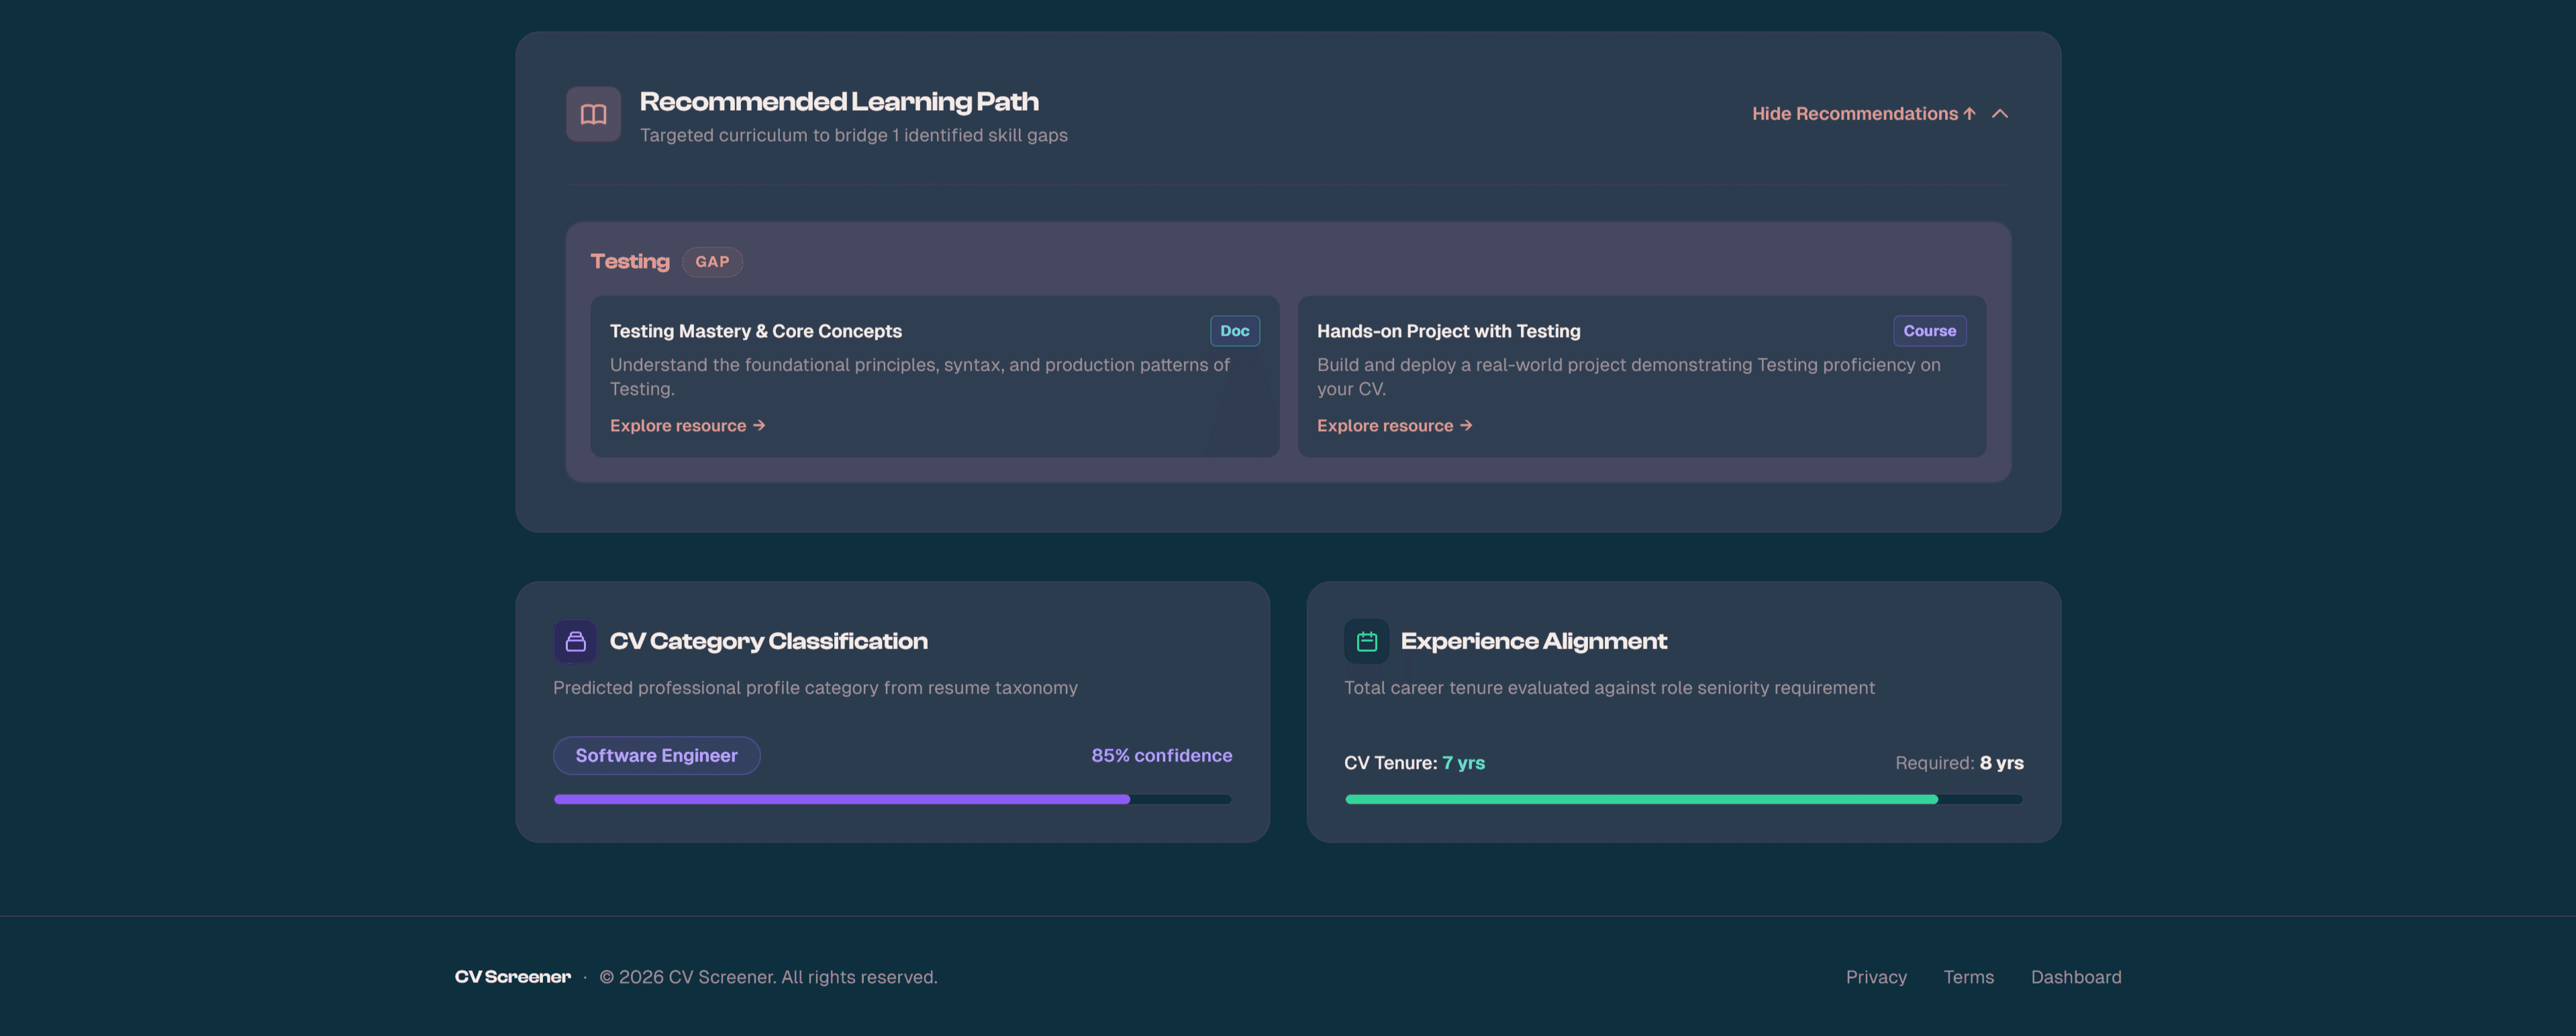Screen dimensions: 2576x1036
Task: Click the Testing gap heading
Action: tap(629, 262)
